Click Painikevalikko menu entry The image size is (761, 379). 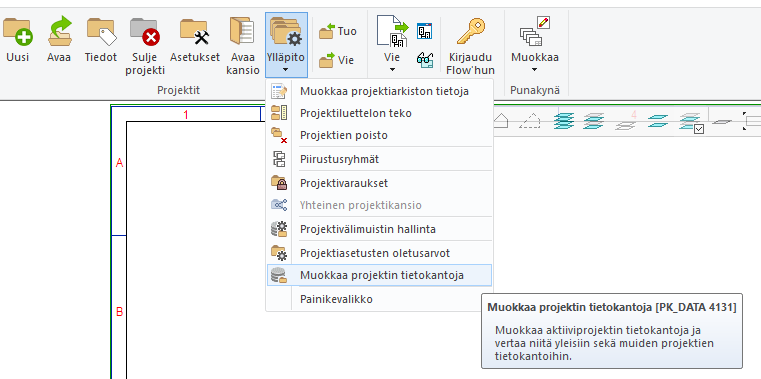click(x=379, y=299)
